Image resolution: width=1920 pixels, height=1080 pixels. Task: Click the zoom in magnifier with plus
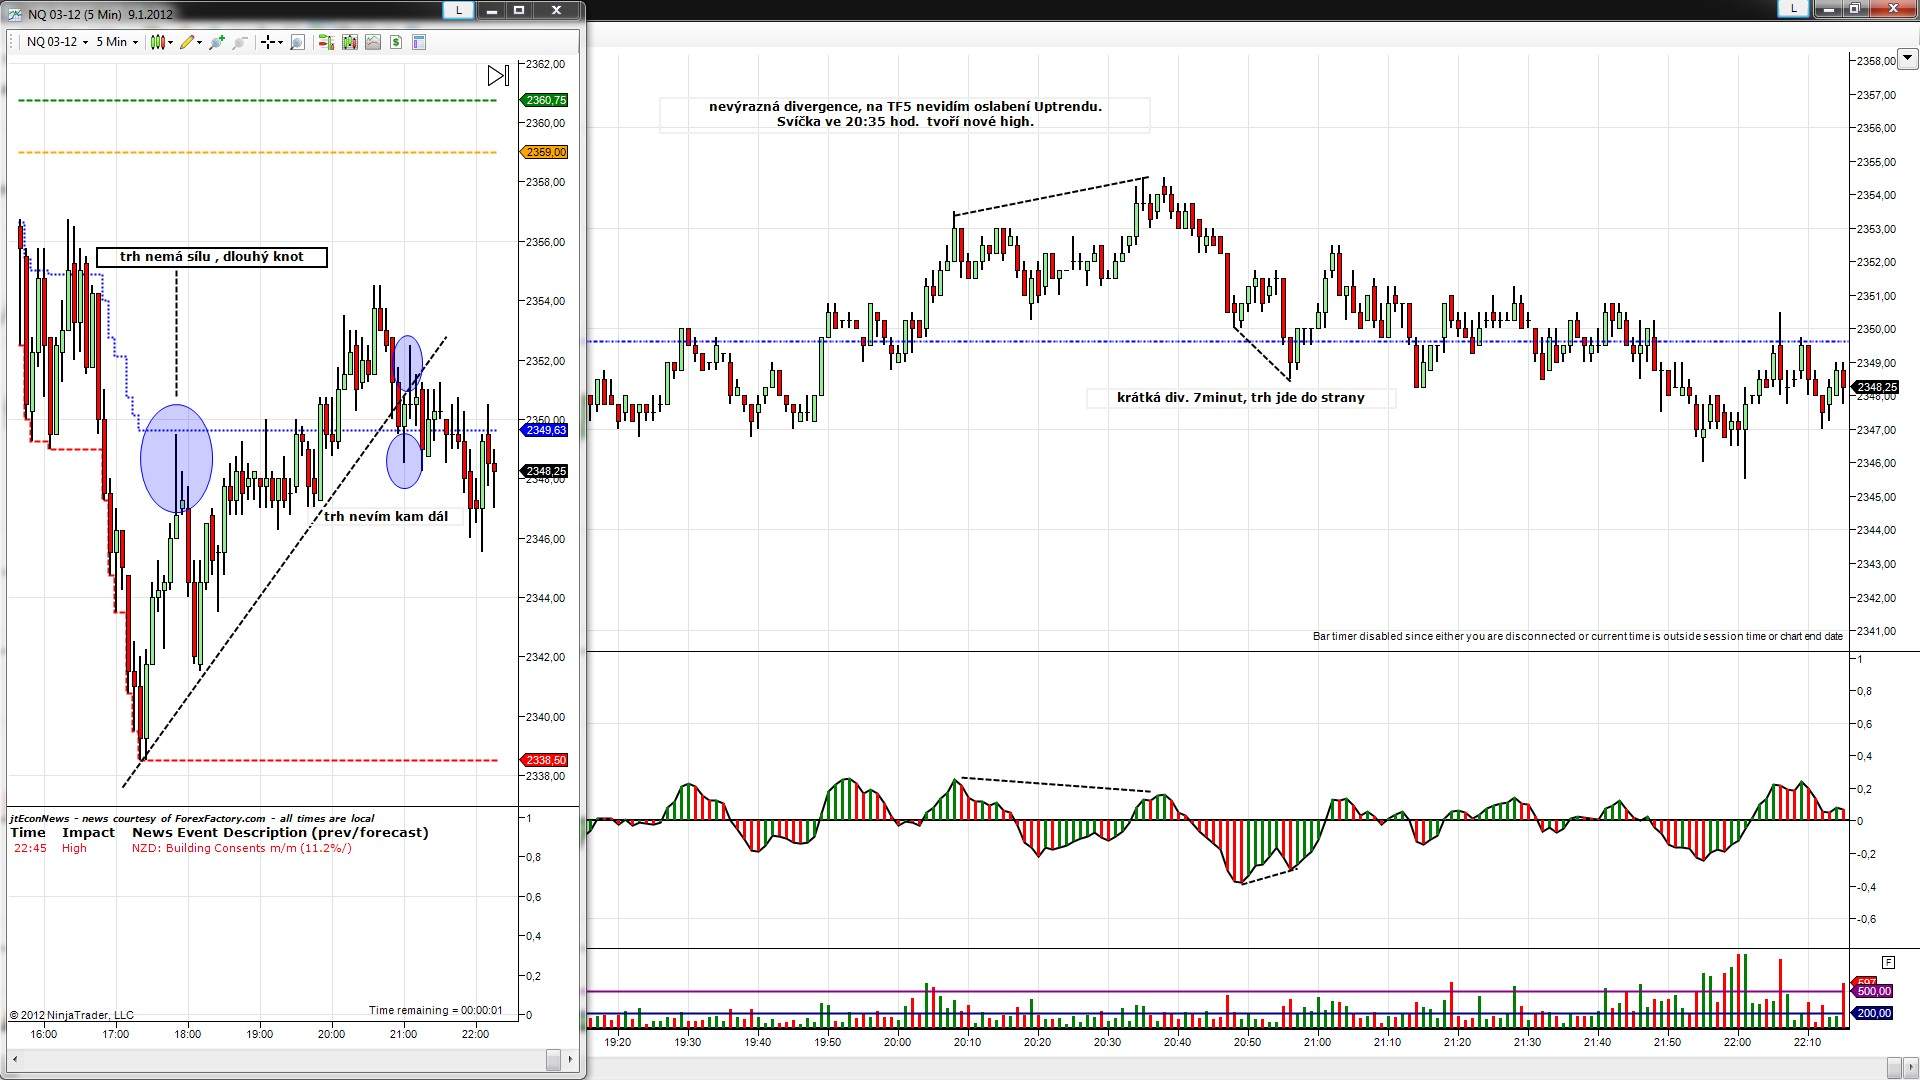[216, 42]
